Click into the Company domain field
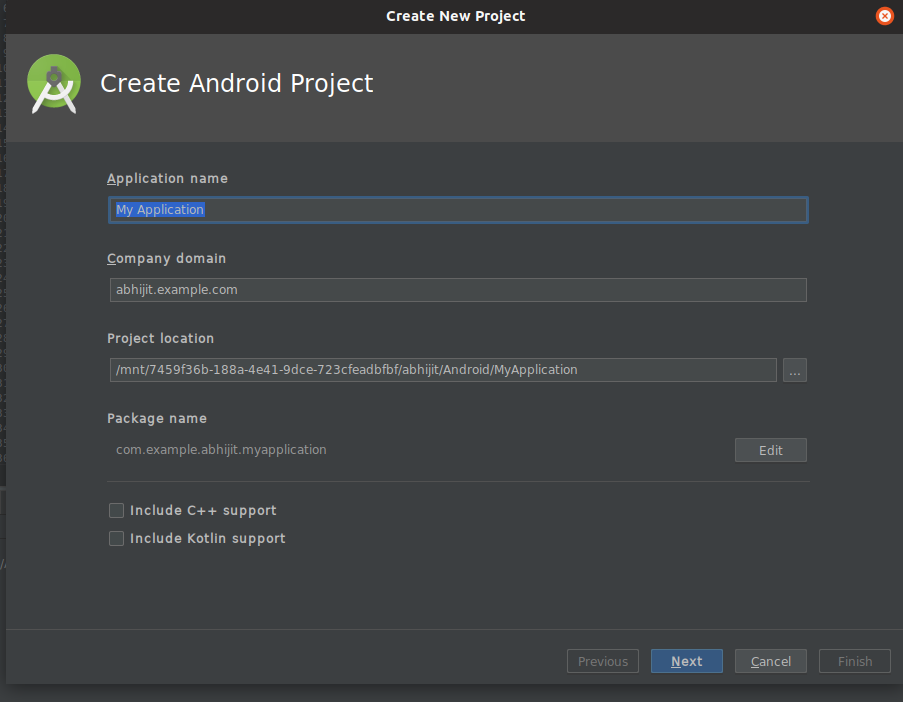 (x=457, y=290)
